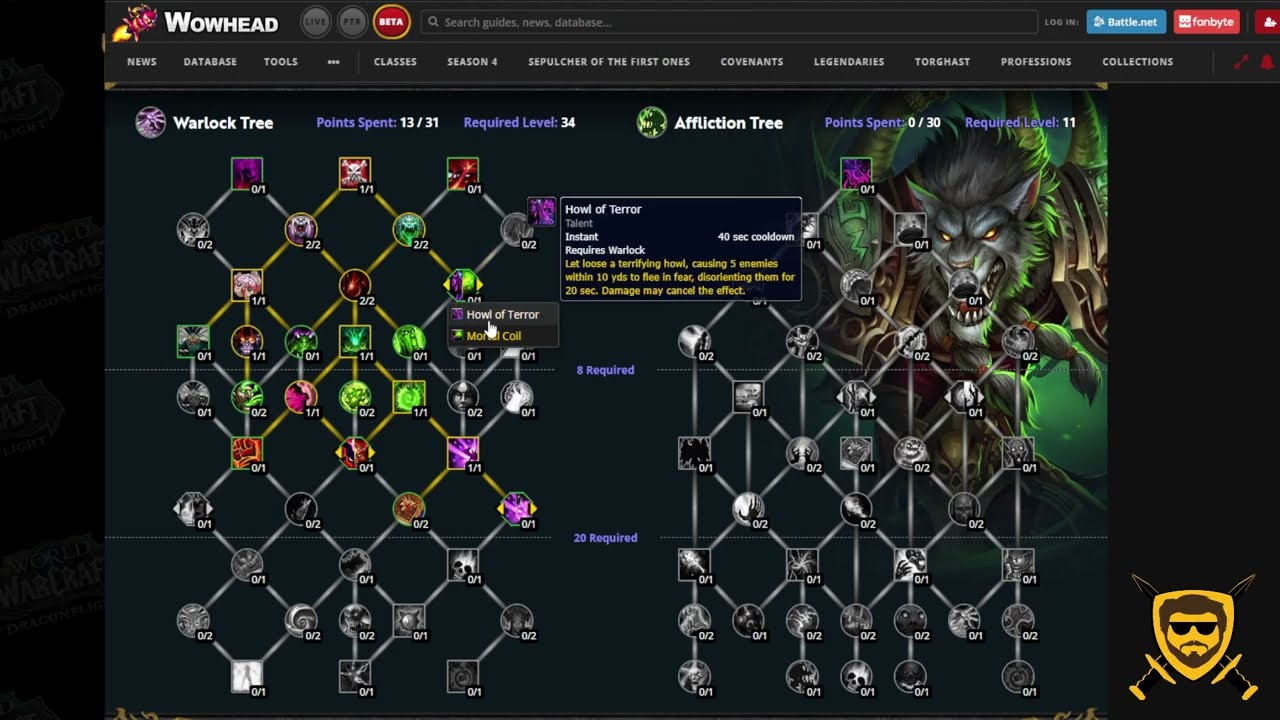Open the PROFESSIONS menu
Image resolution: width=1280 pixels, height=720 pixels.
1036,62
